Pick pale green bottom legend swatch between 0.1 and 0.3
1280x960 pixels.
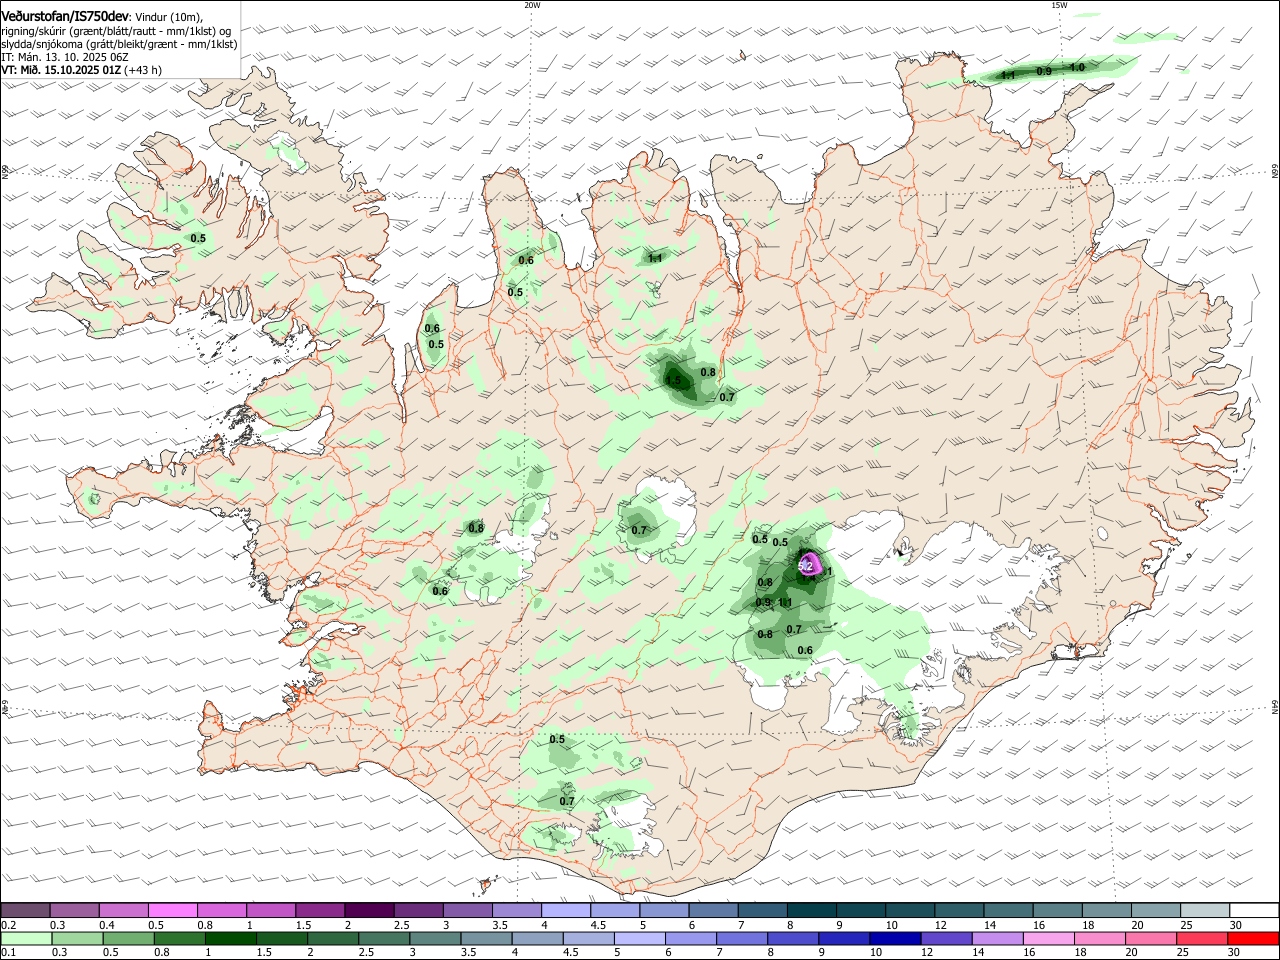(x=25, y=938)
